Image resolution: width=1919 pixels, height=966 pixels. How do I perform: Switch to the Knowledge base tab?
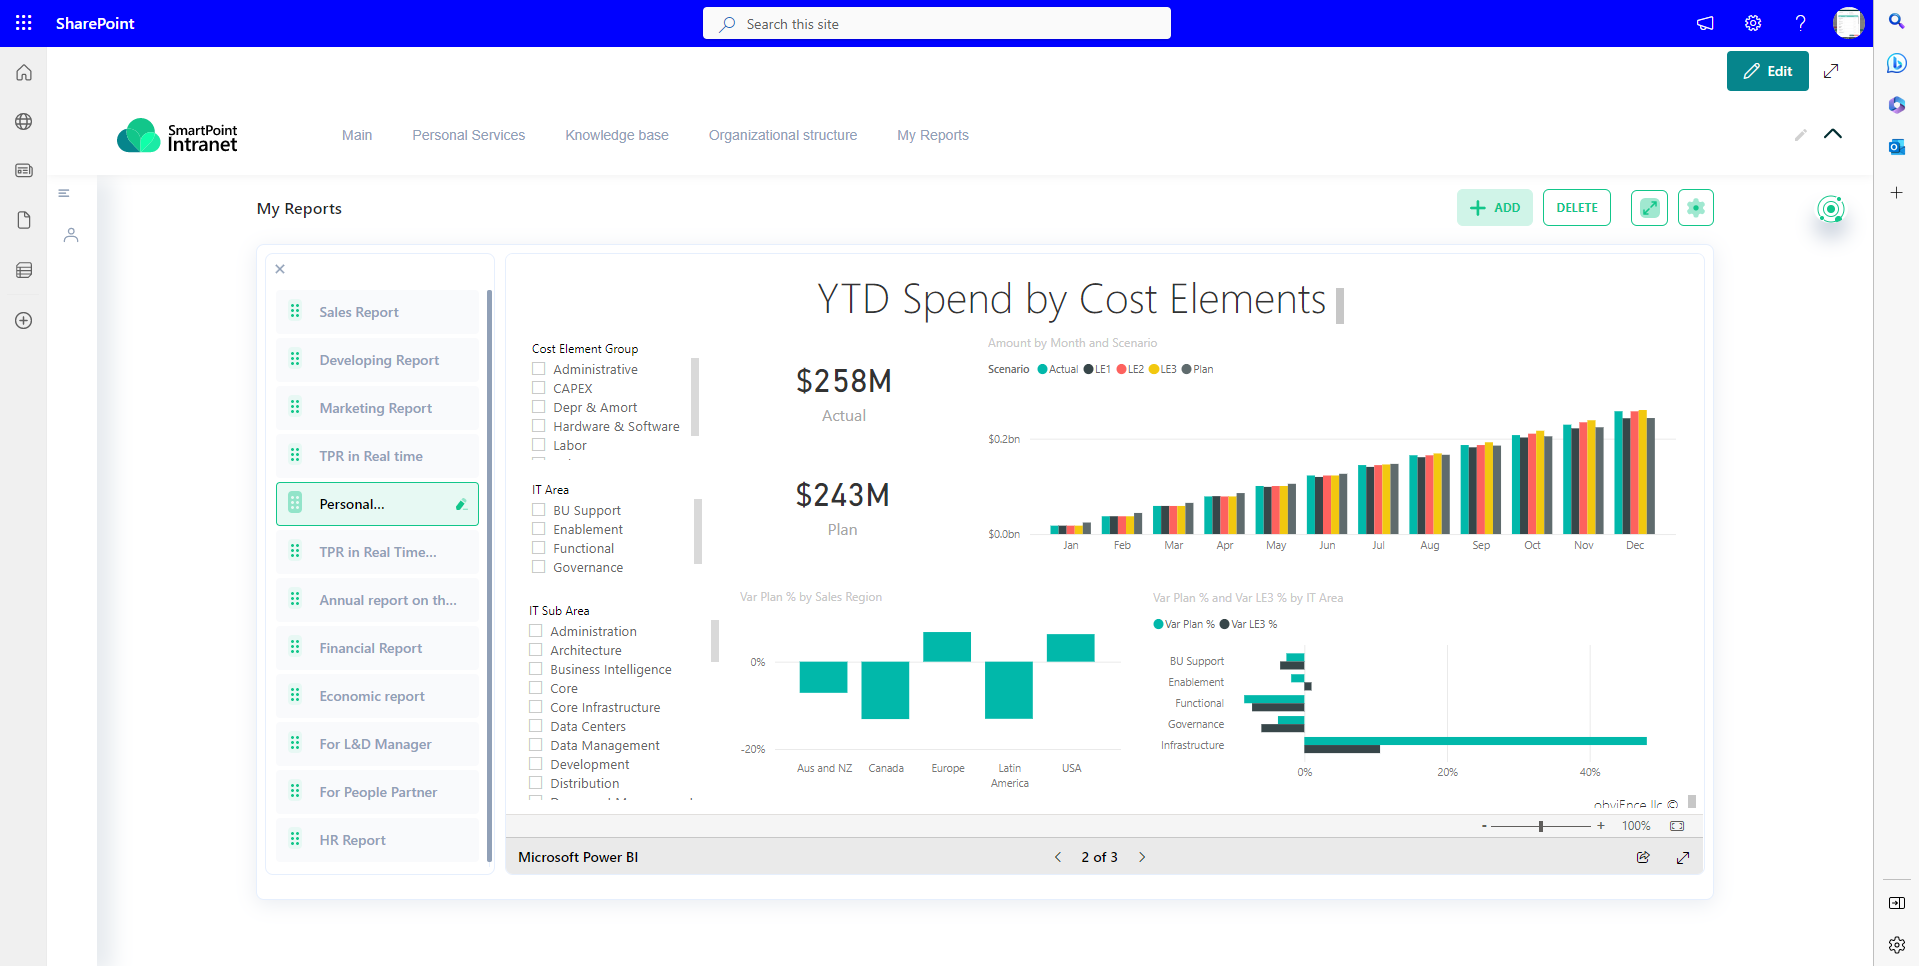pos(616,135)
